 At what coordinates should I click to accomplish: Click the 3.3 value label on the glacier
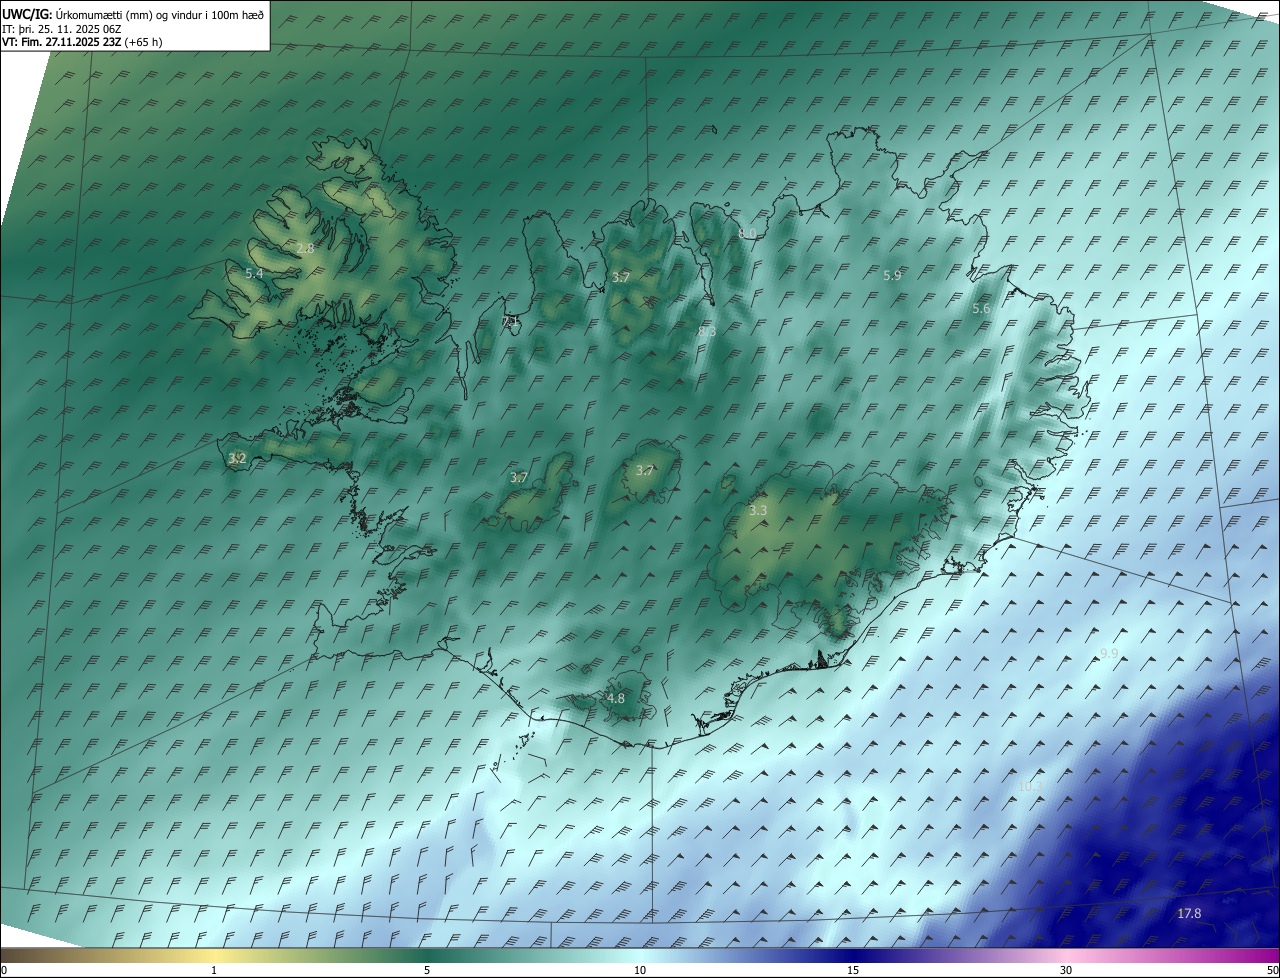point(758,510)
